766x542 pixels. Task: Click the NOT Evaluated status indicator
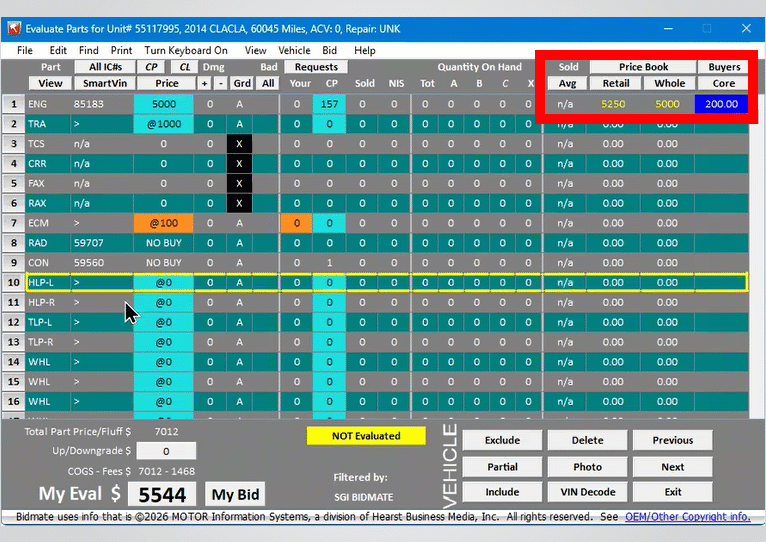tap(366, 436)
